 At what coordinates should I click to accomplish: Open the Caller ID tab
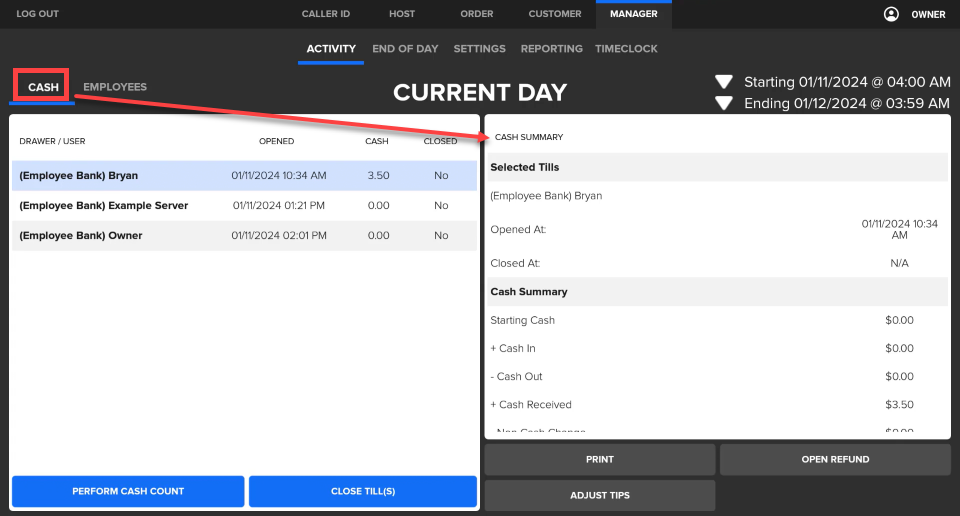coord(325,14)
